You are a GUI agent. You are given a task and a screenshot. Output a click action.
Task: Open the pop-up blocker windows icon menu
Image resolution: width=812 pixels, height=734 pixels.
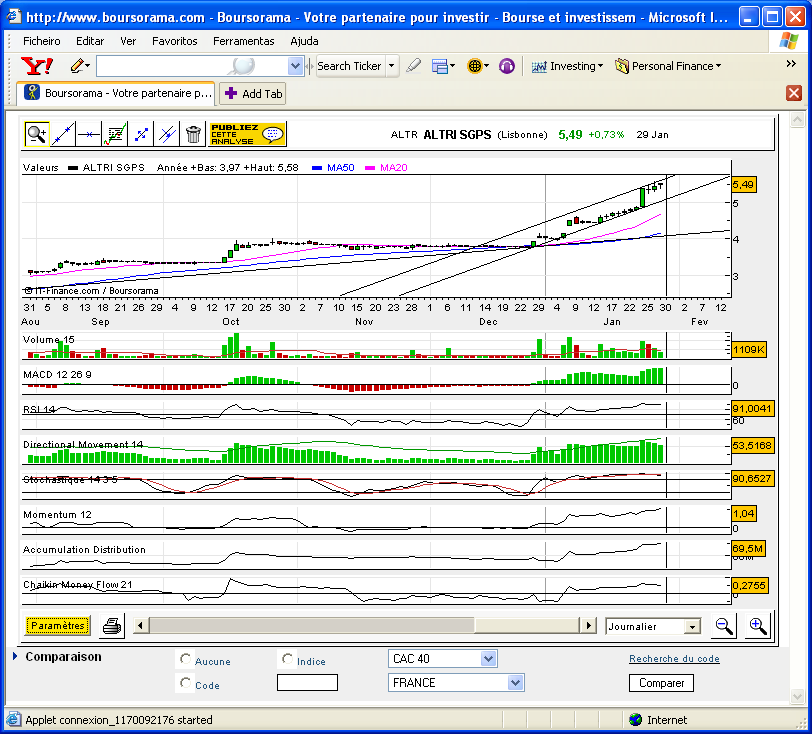pos(443,66)
